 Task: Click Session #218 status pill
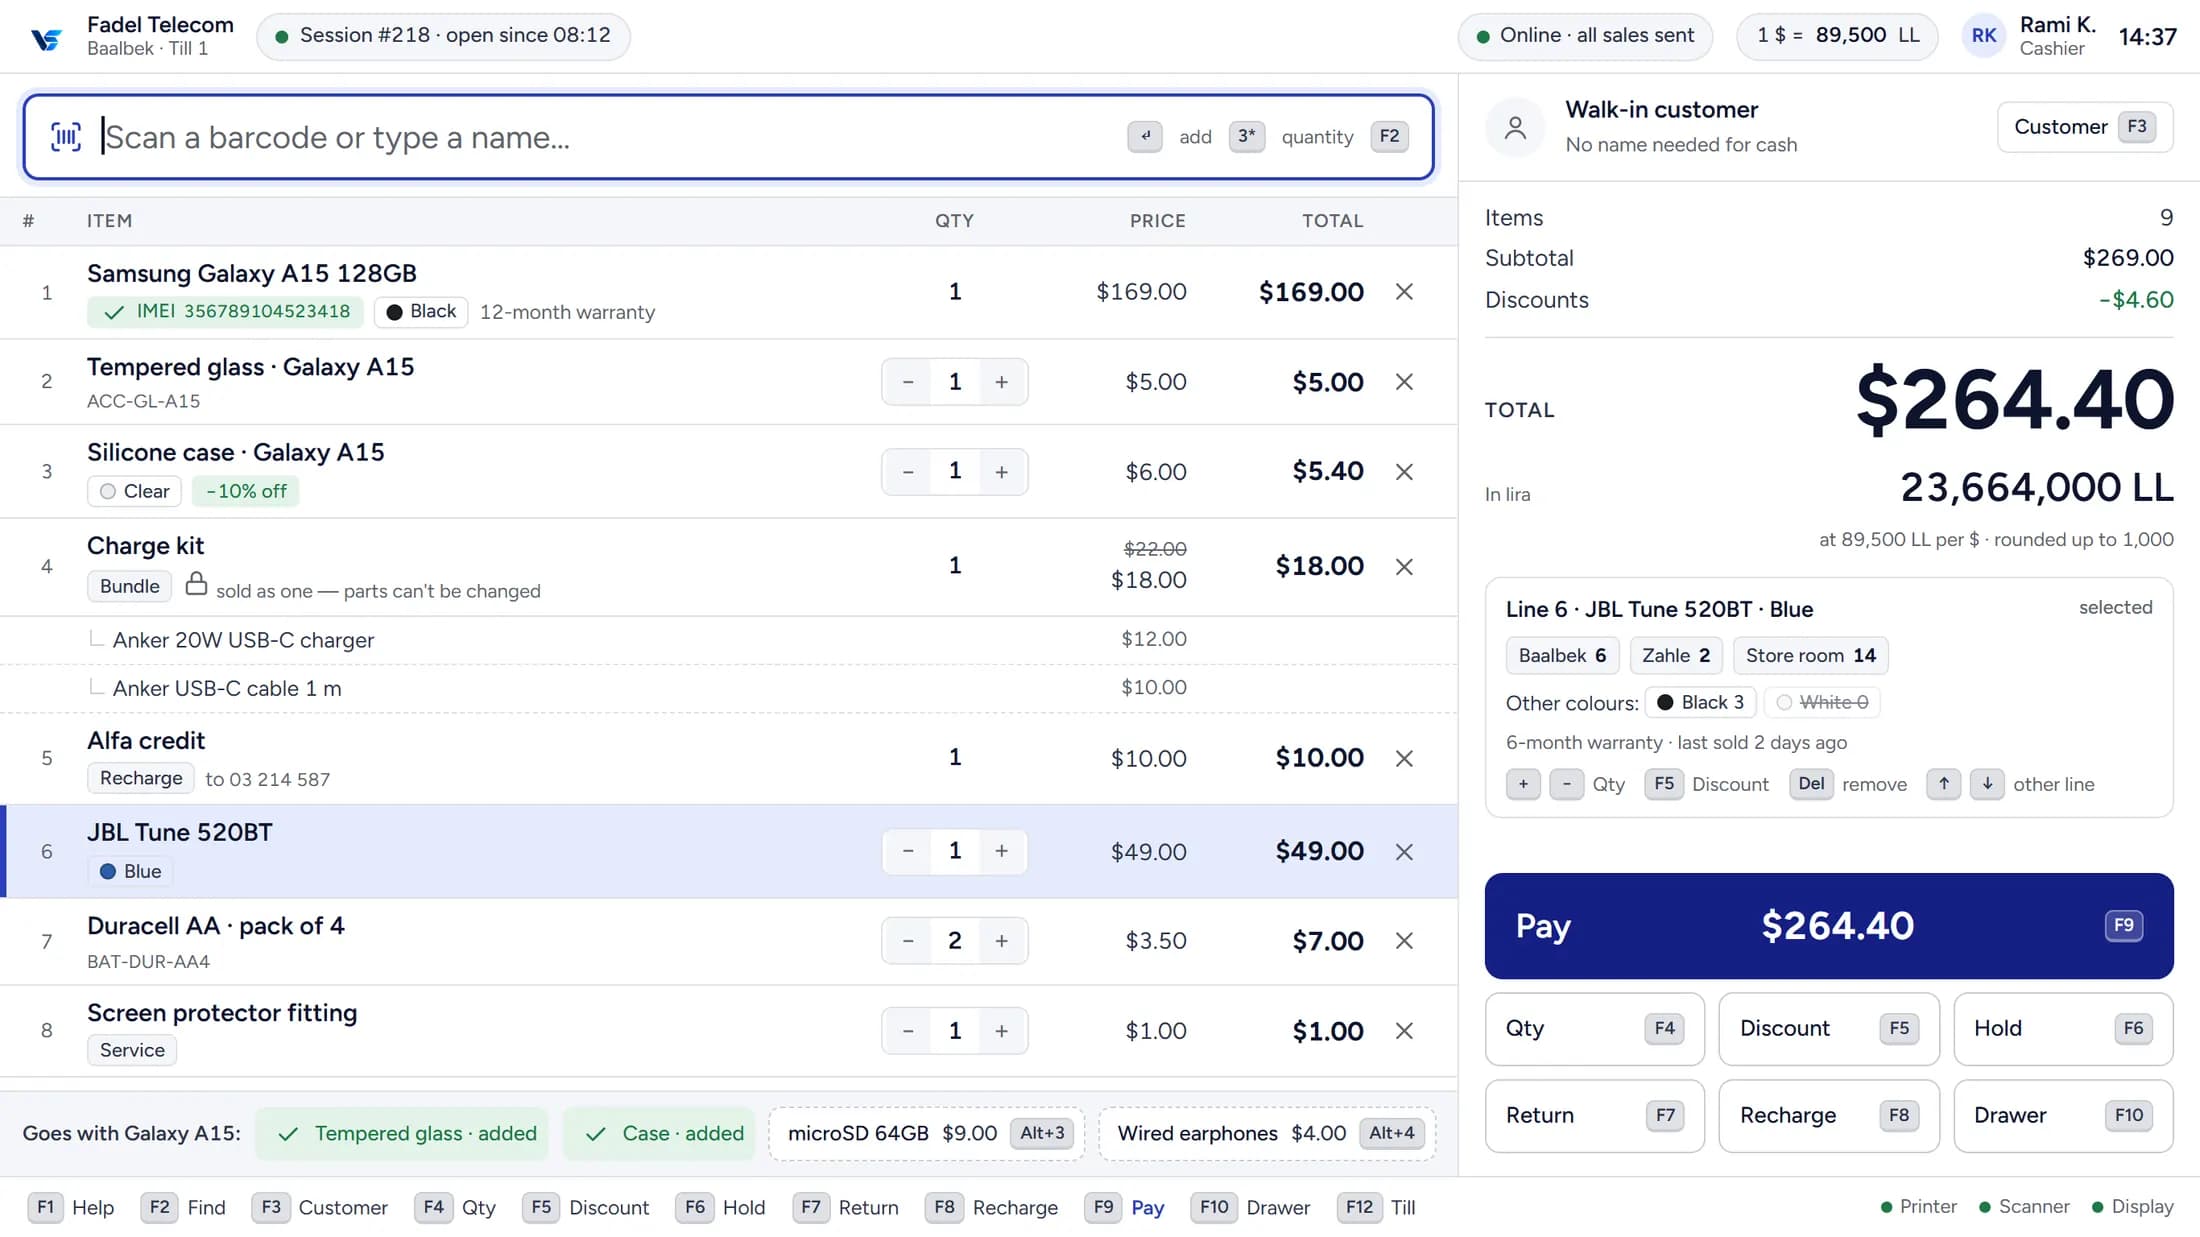point(443,36)
